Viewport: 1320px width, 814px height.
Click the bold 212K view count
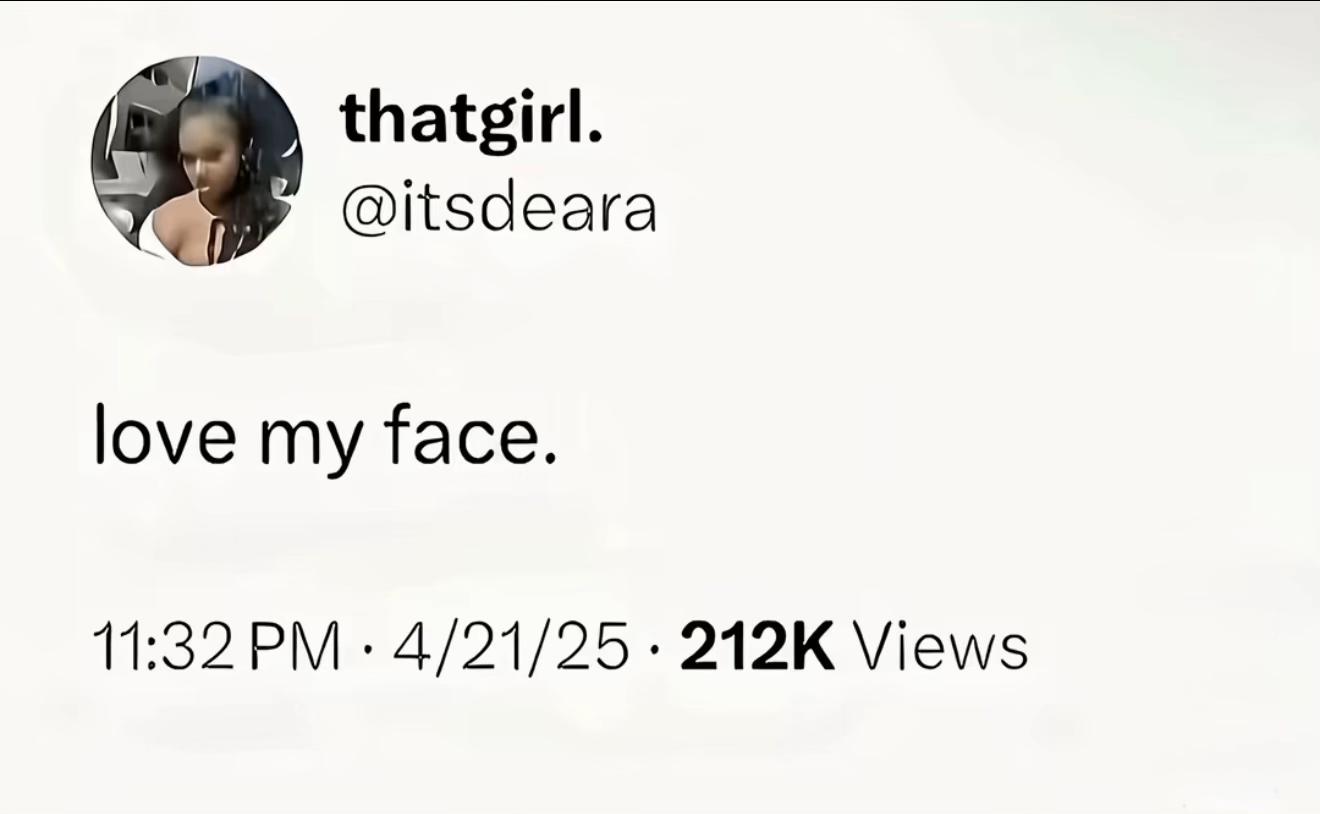(x=757, y=647)
